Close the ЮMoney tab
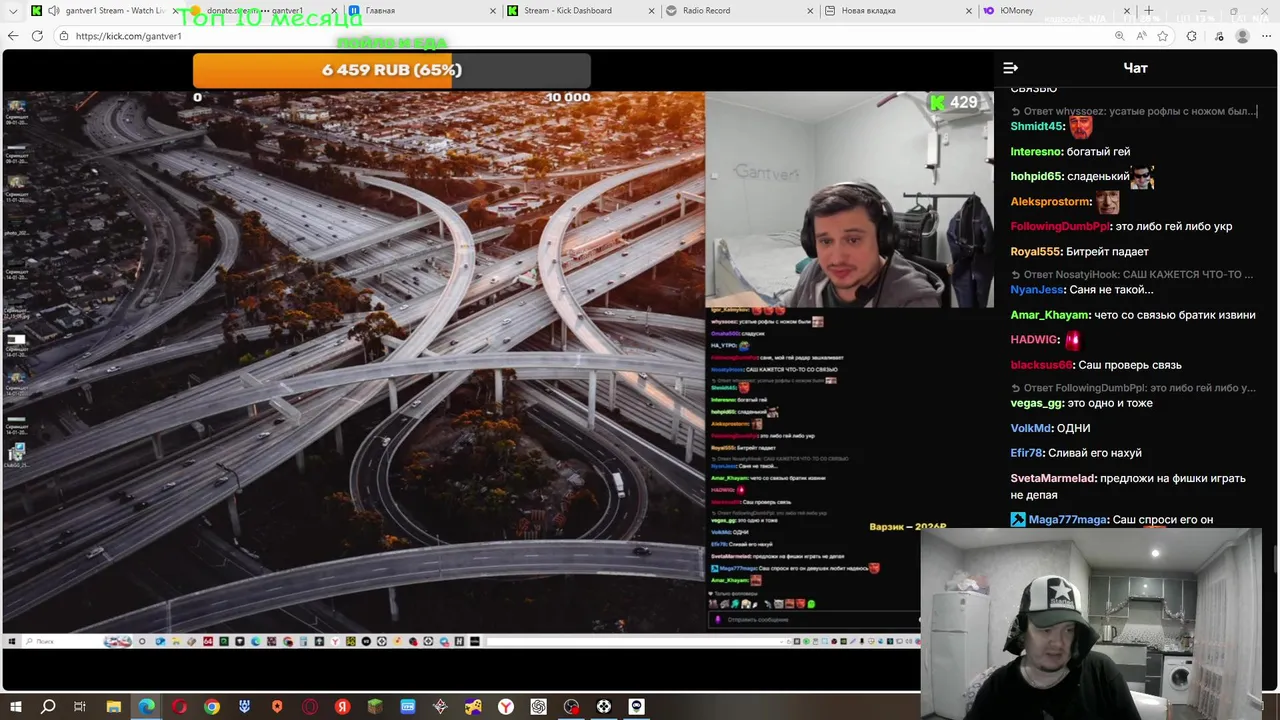Viewport: 1280px width, 720px height. [x=1127, y=11]
